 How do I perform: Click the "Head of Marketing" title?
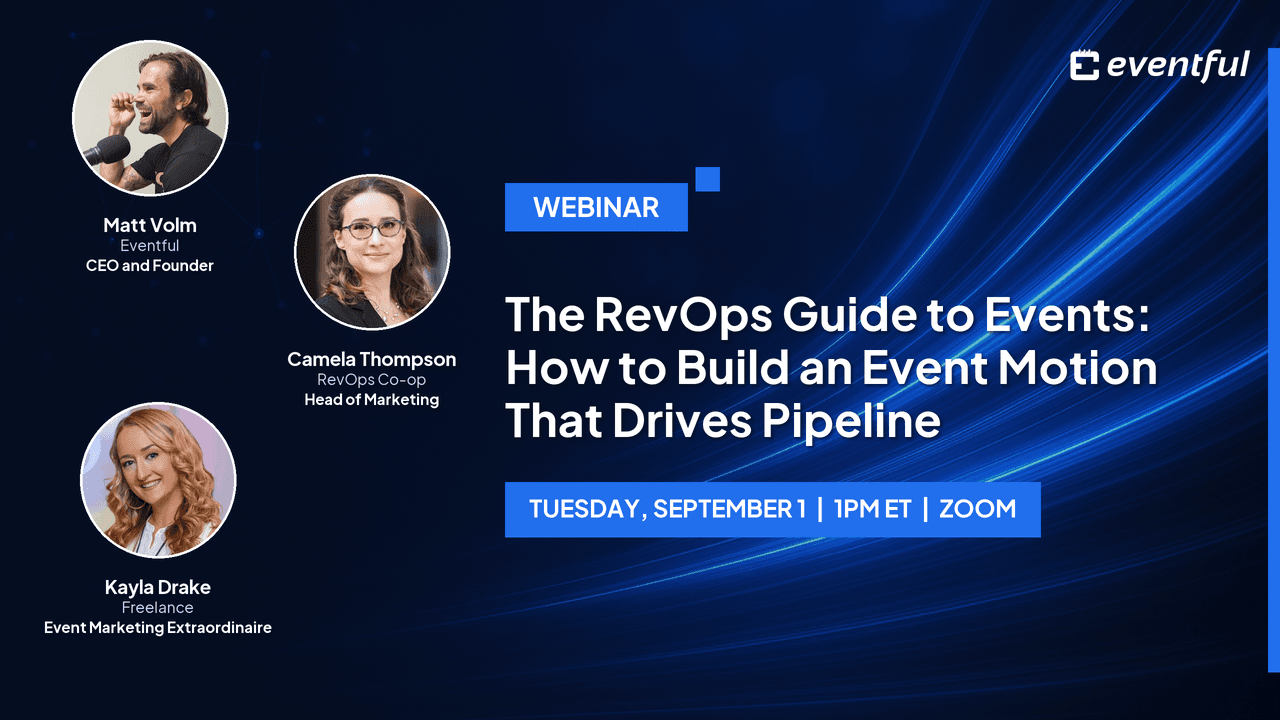tap(372, 400)
